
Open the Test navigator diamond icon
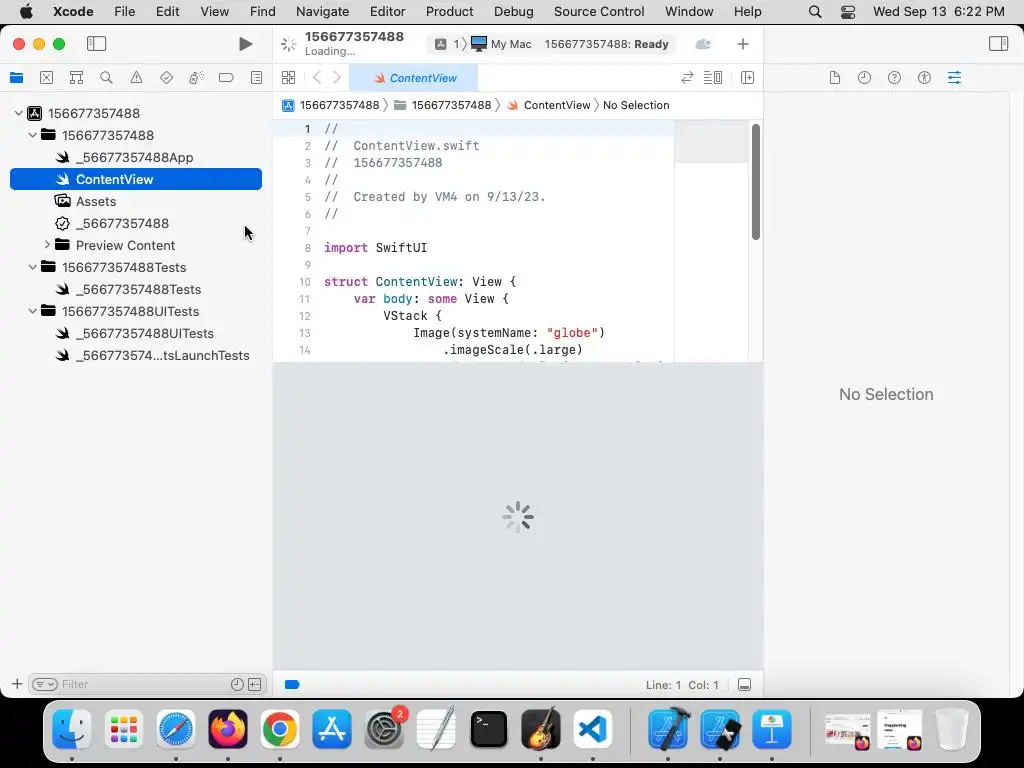167,78
